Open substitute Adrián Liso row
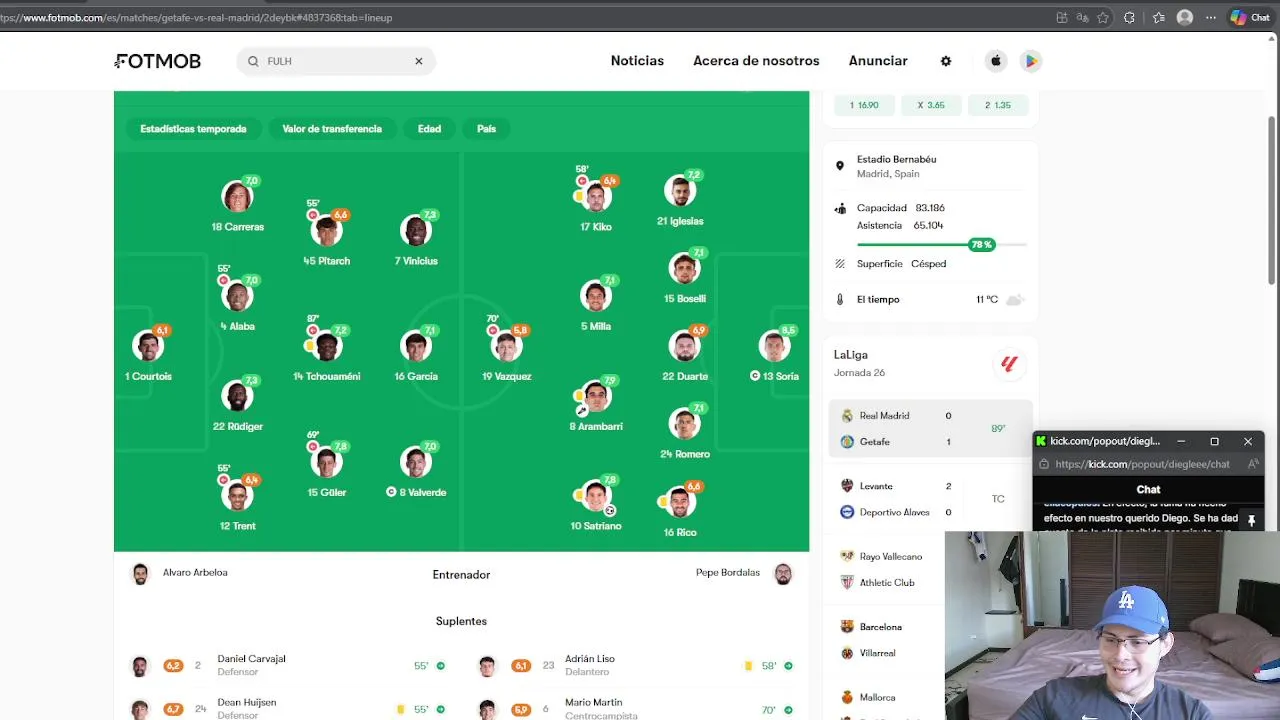The width and height of the screenshot is (1280, 720). tap(636, 666)
